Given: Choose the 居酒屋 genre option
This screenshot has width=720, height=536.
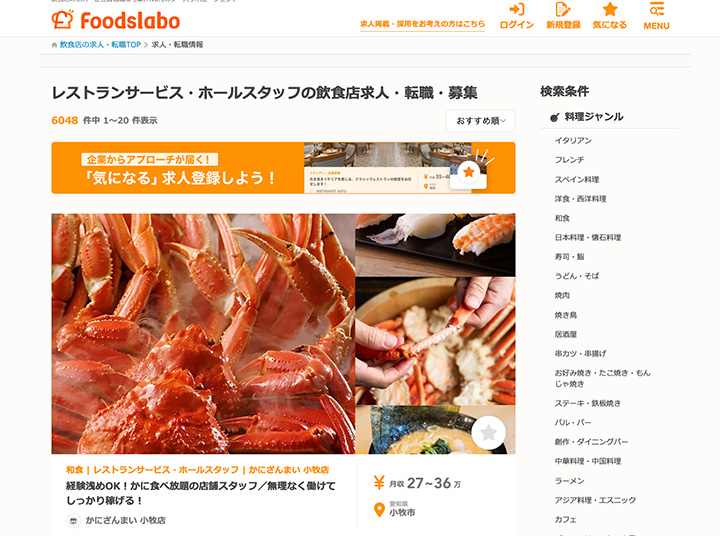Looking at the screenshot, I should (566, 334).
